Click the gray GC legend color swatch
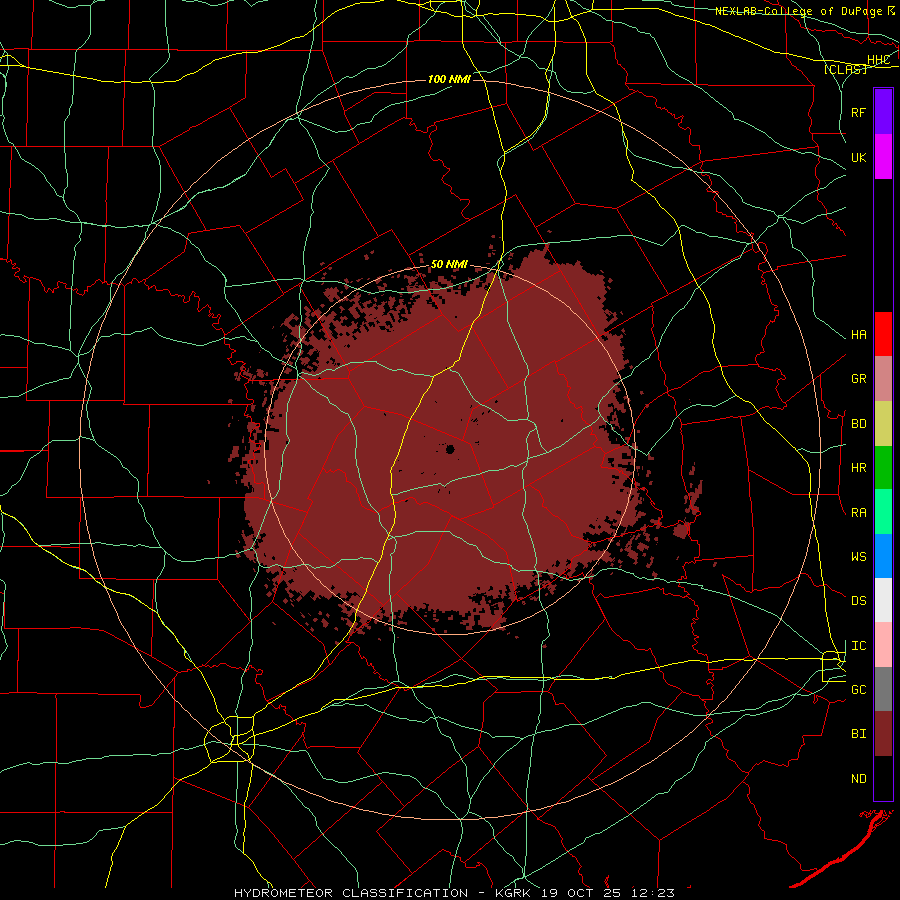Screen dimensions: 900x900 (x=883, y=689)
